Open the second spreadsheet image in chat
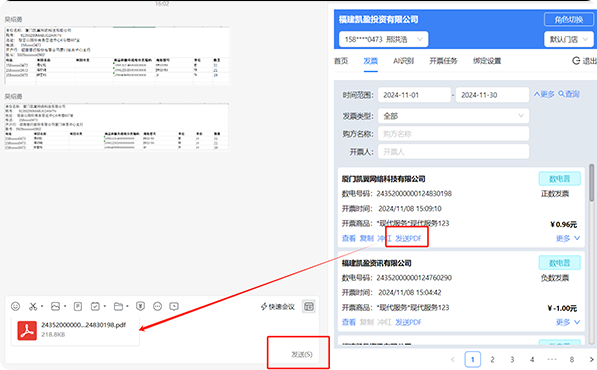The width and height of the screenshot is (597, 370). (117, 127)
